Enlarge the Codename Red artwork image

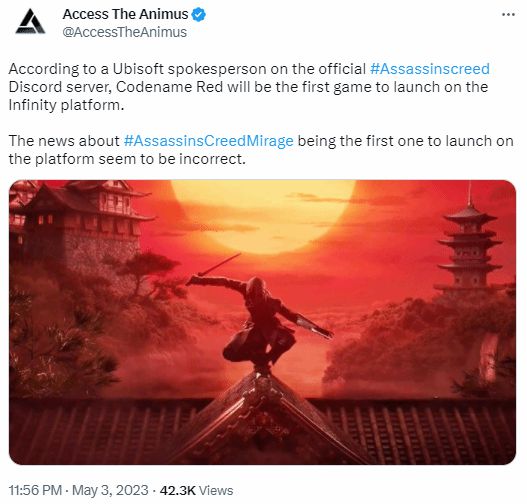262,322
